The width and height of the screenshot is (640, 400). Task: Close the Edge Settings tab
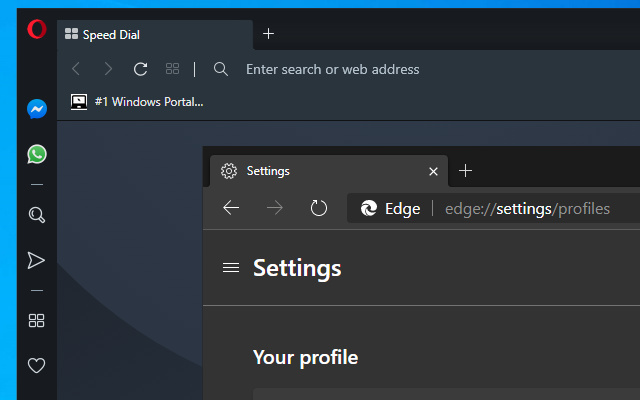(x=433, y=171)
